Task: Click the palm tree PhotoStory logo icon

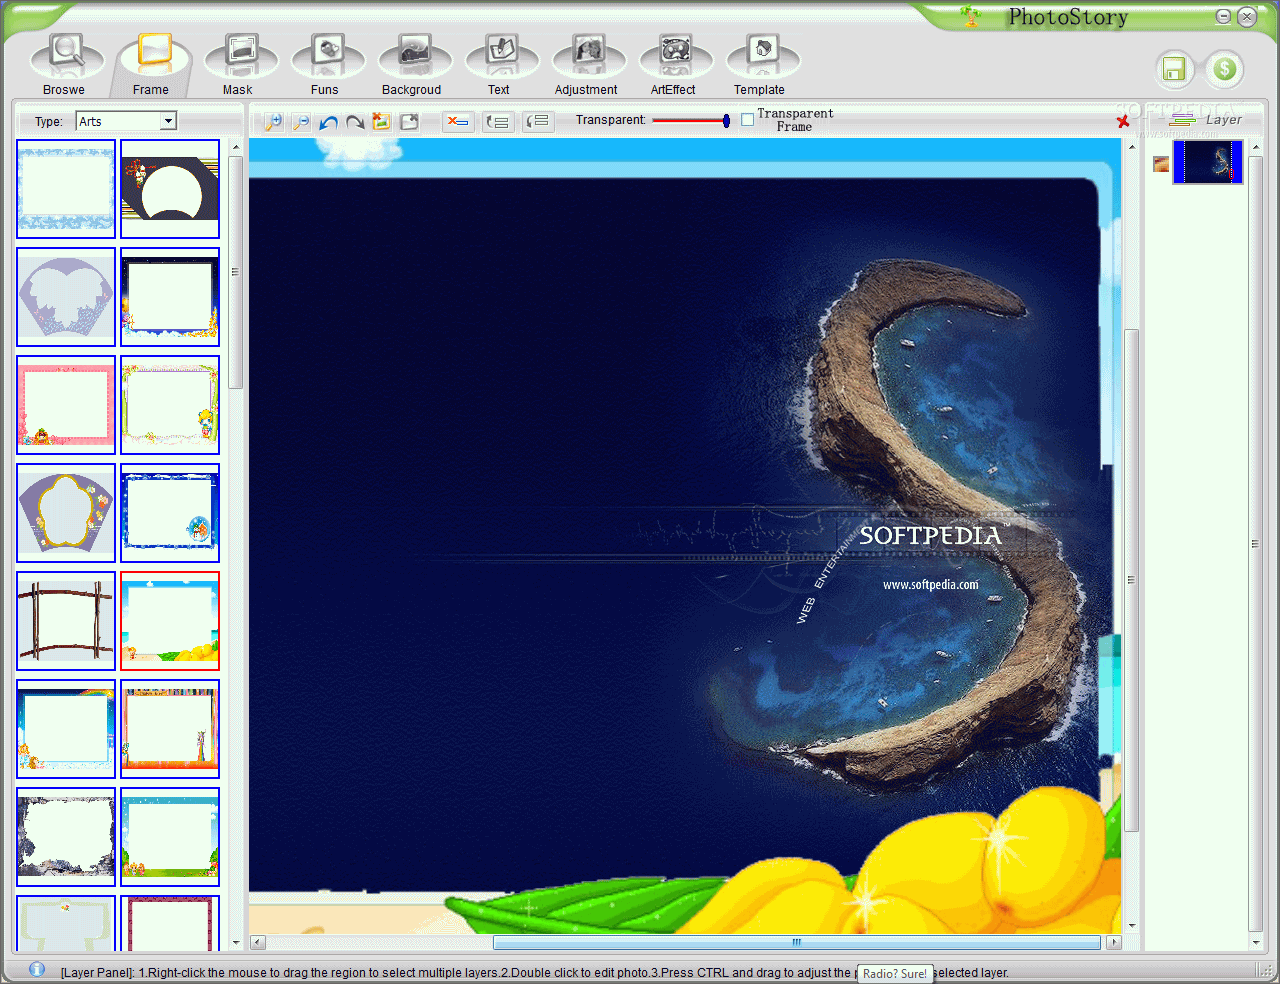Action: pyautogui.click(x=971, y=16)
